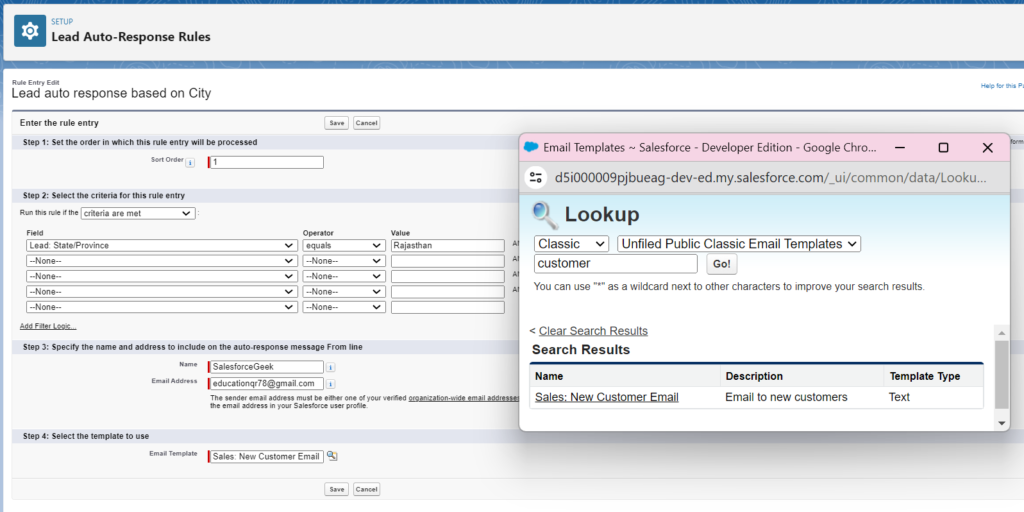Minimize the Email Templates popup window
Image resolution: width=1024 pixels, height=512 pixels.
[899, 148]
